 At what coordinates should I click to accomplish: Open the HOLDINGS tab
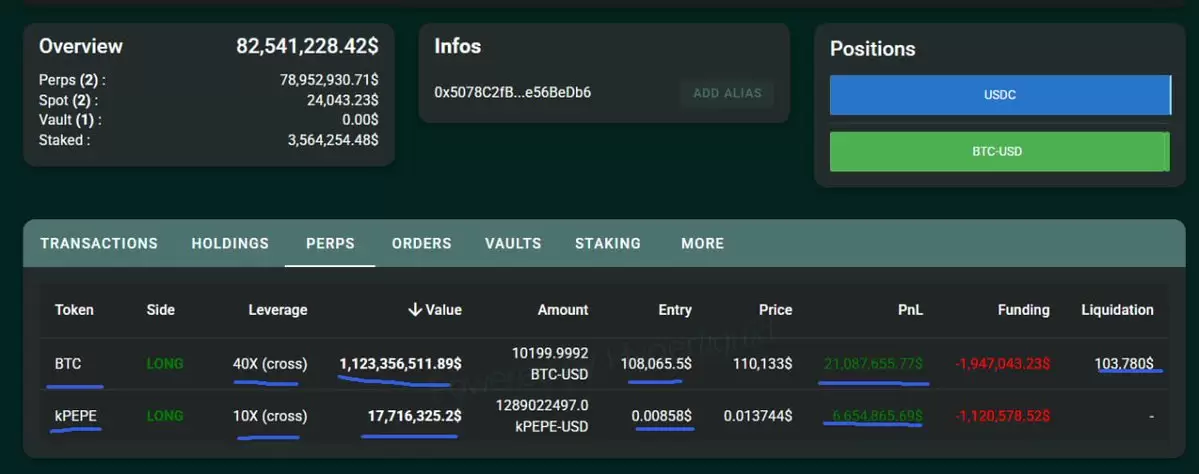click(x=230, y=244)
